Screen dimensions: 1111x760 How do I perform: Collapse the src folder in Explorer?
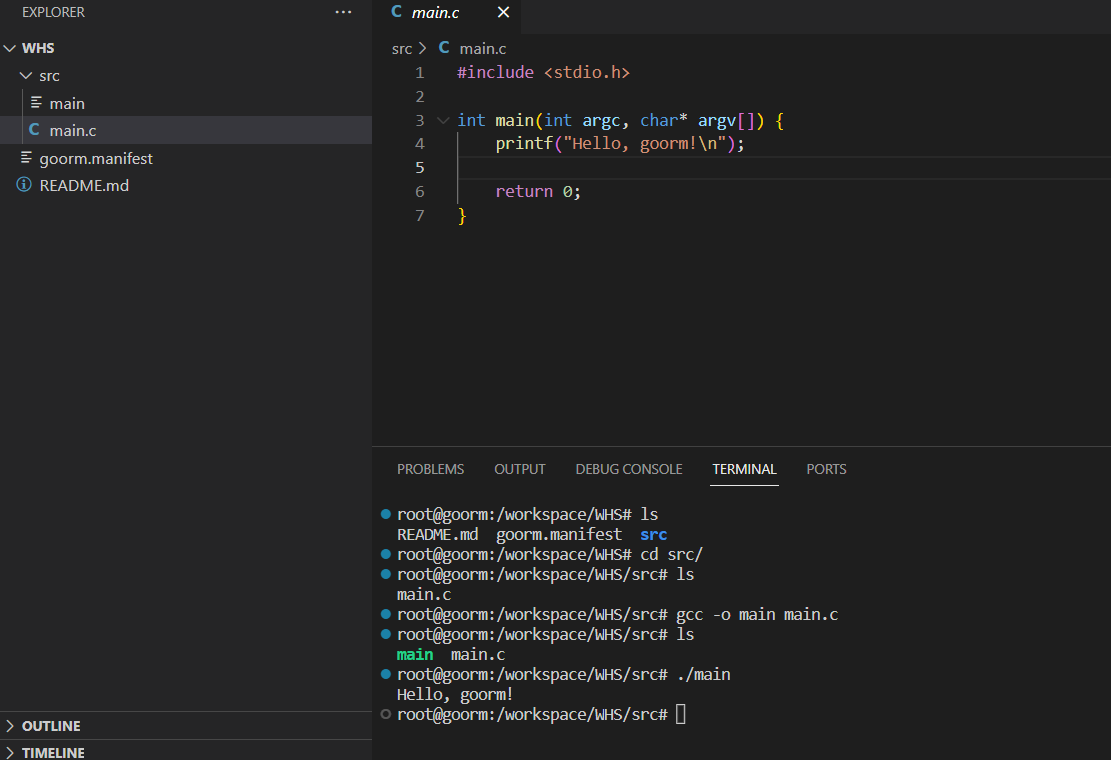point(26,76)
